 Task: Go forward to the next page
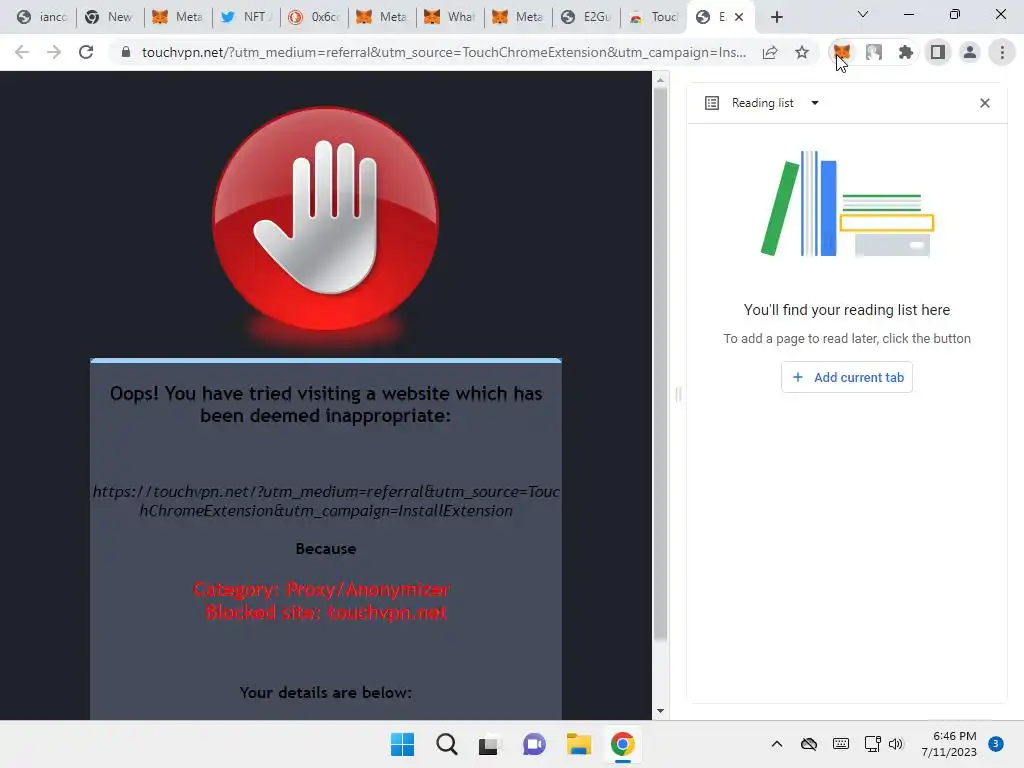54,52
